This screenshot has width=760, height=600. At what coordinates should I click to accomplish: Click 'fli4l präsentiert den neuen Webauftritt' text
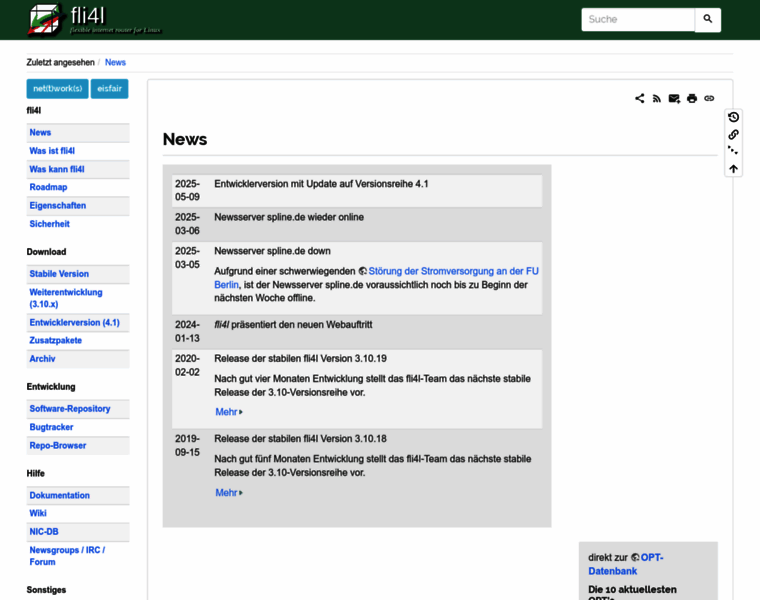click(x=293, y=325)
